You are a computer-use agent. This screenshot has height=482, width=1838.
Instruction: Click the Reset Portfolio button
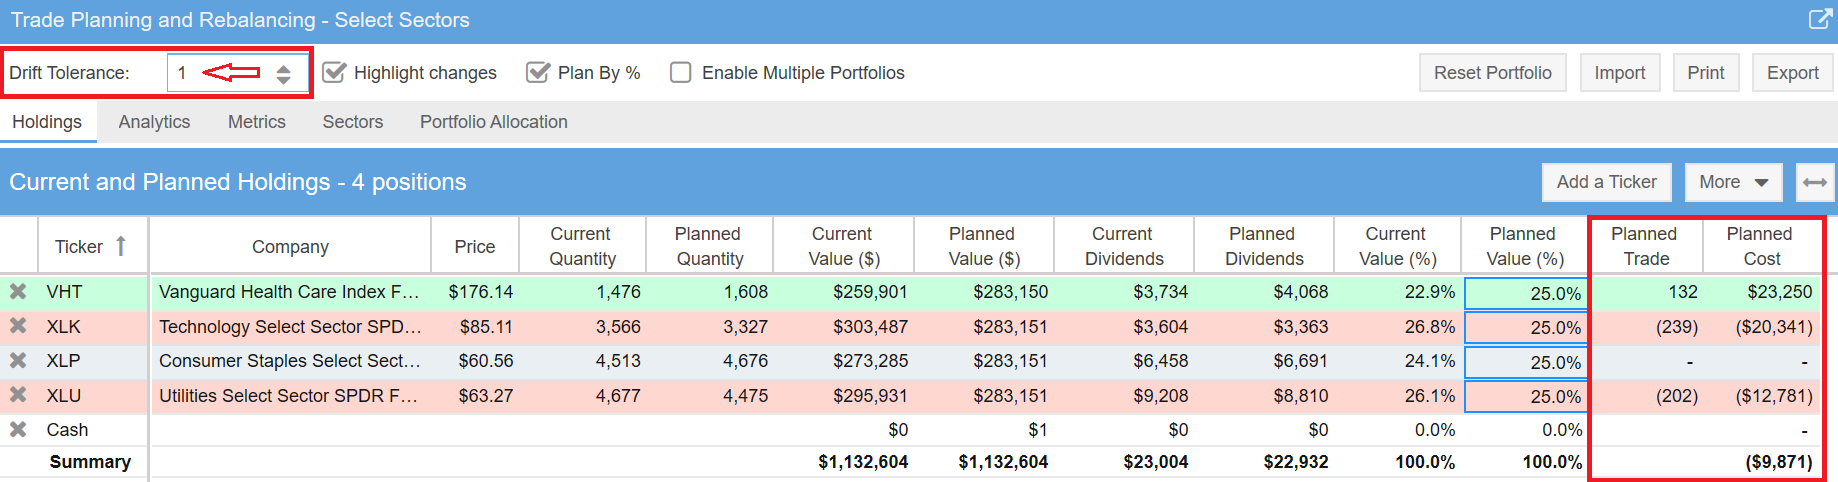pos(1492,73)
